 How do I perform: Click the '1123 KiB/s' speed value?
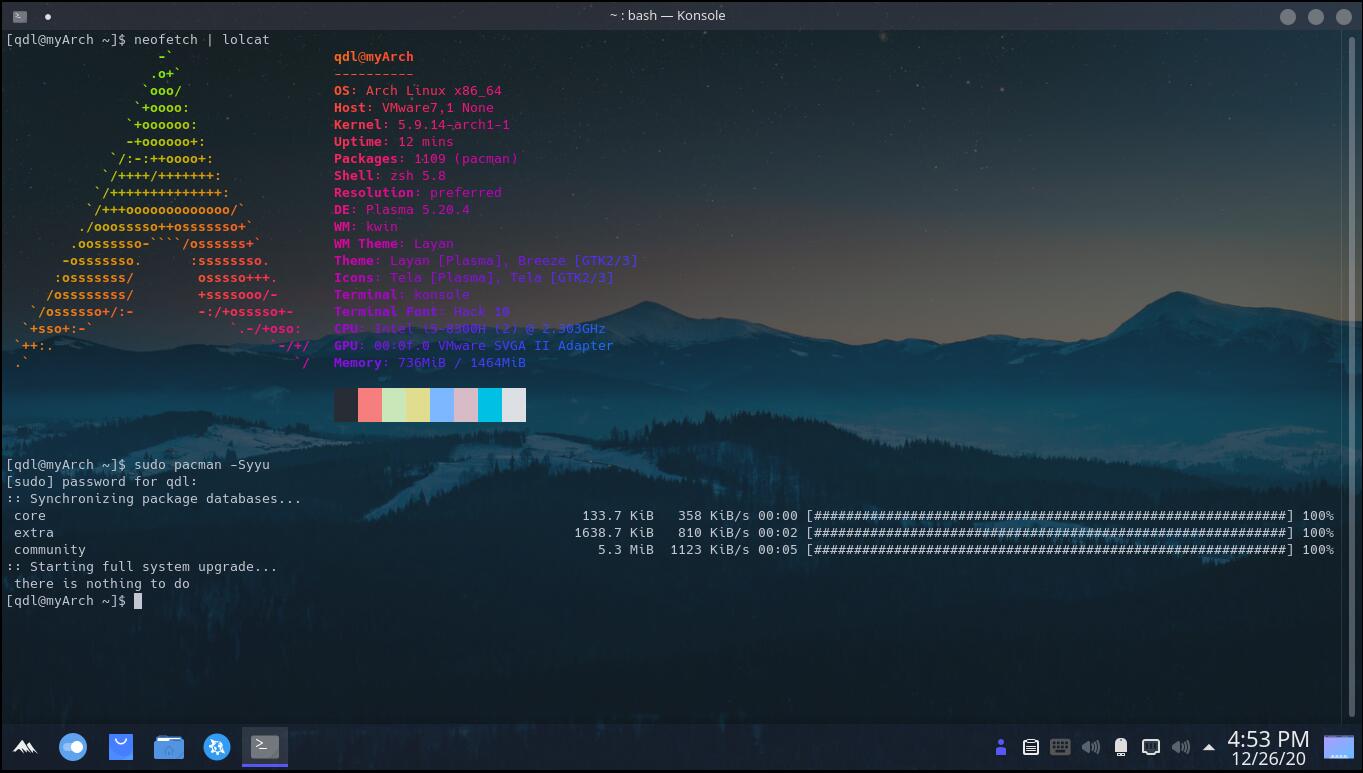(x=710, y=550)
